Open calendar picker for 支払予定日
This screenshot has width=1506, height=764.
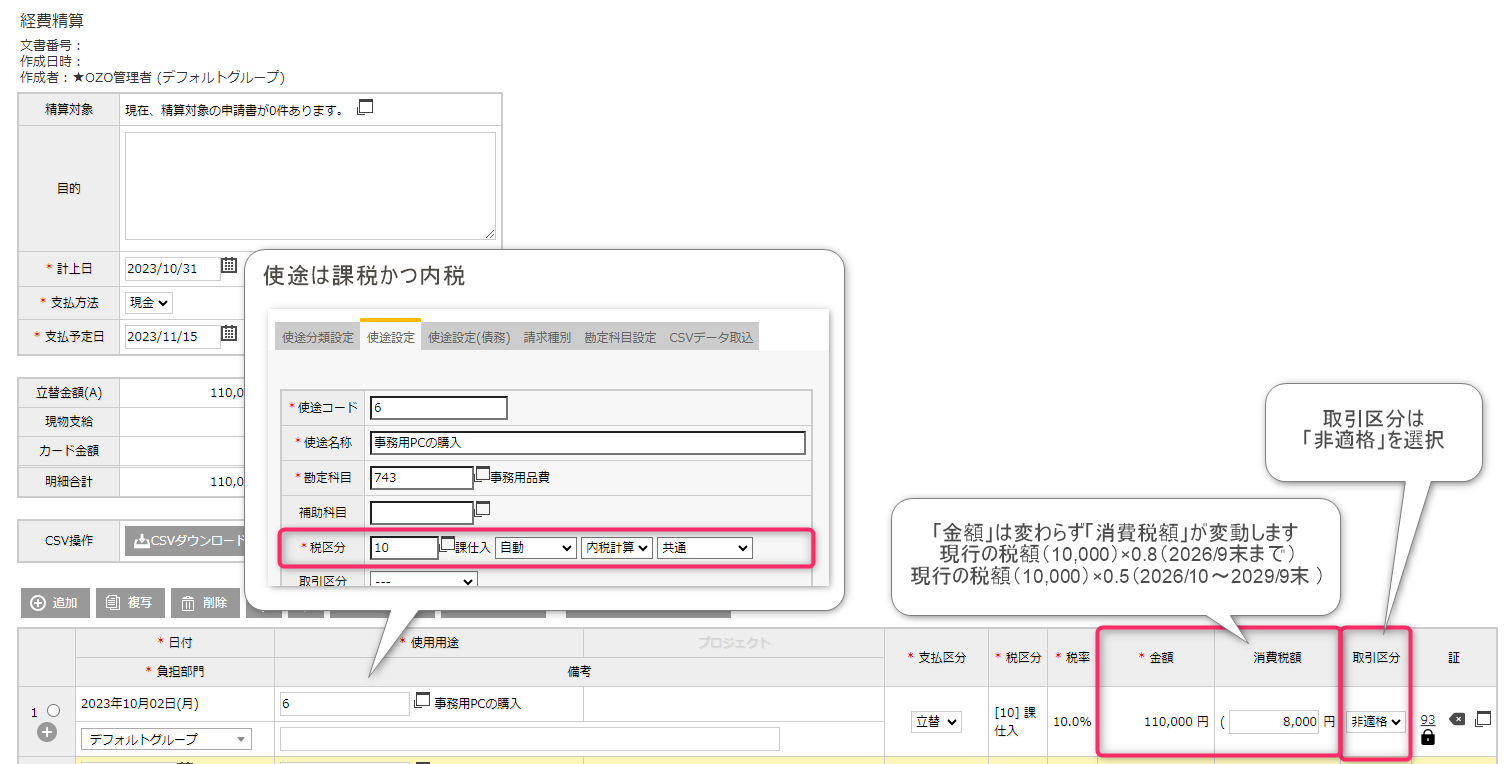pos(229,334)
